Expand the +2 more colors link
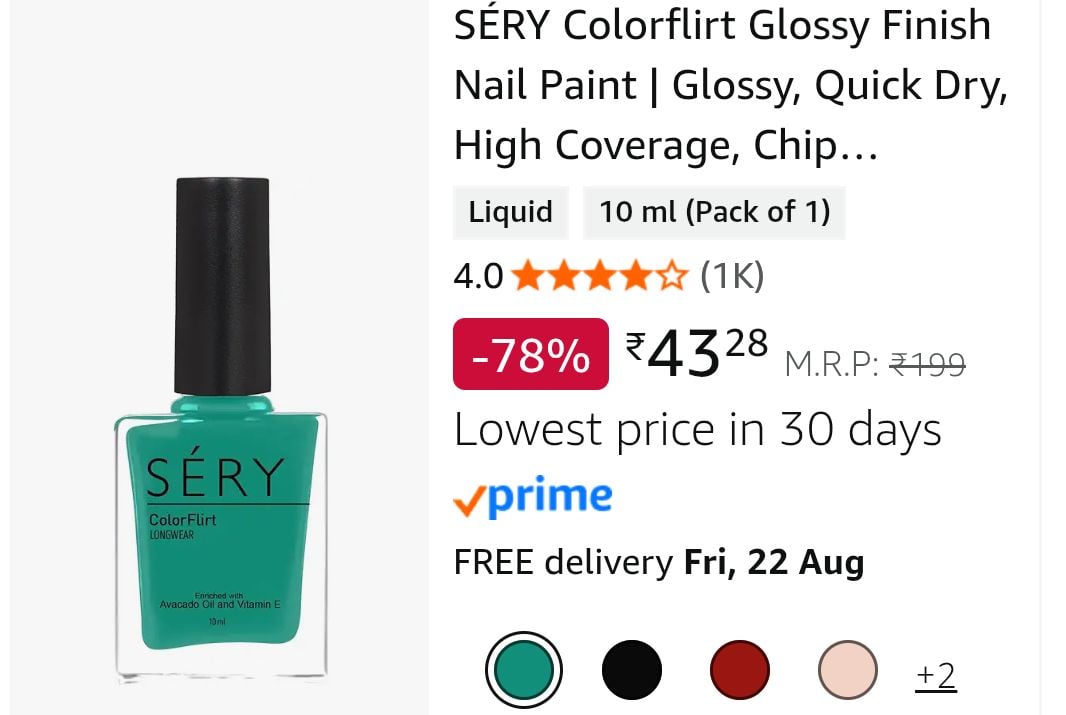The width and height of the screenshot is (1066, 715). pyautogui.click(x=936, y=676)
